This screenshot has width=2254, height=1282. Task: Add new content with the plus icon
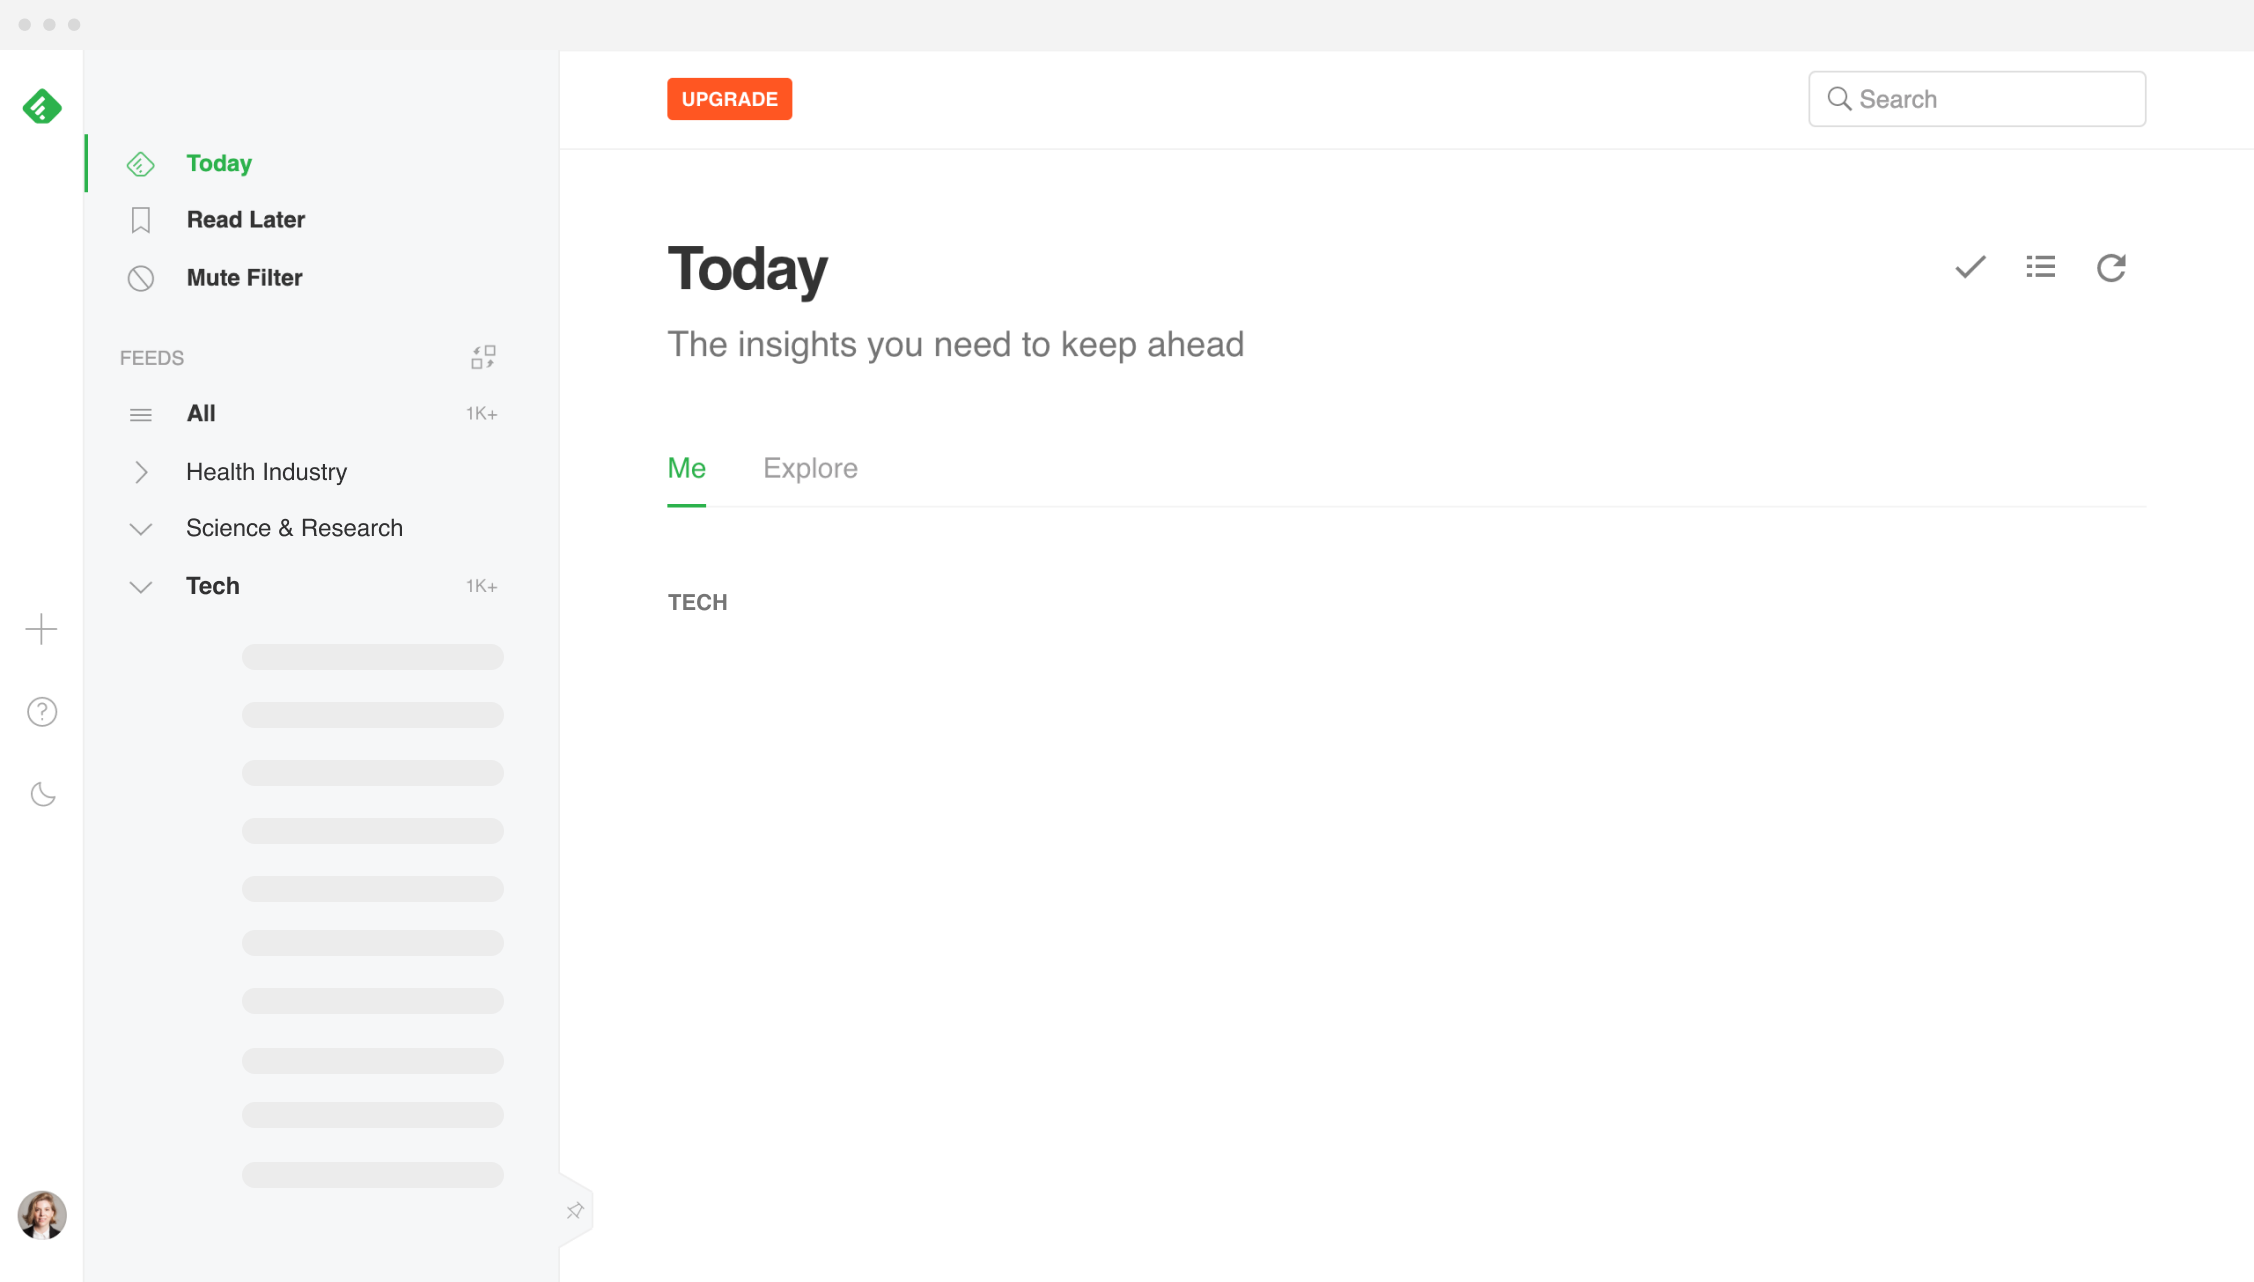pos(41,629)
